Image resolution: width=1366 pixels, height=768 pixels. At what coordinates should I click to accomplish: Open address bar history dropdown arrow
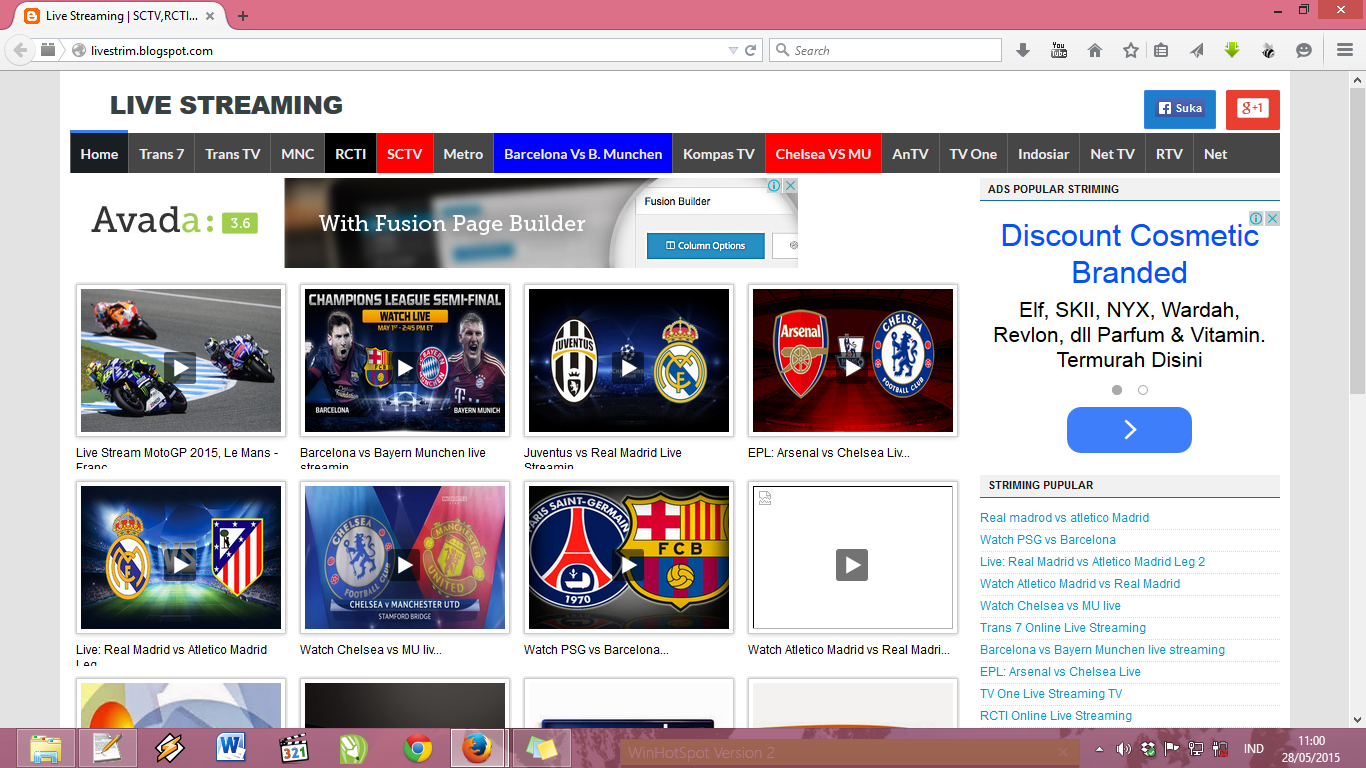pyautogui.click(x=733, y=50)
